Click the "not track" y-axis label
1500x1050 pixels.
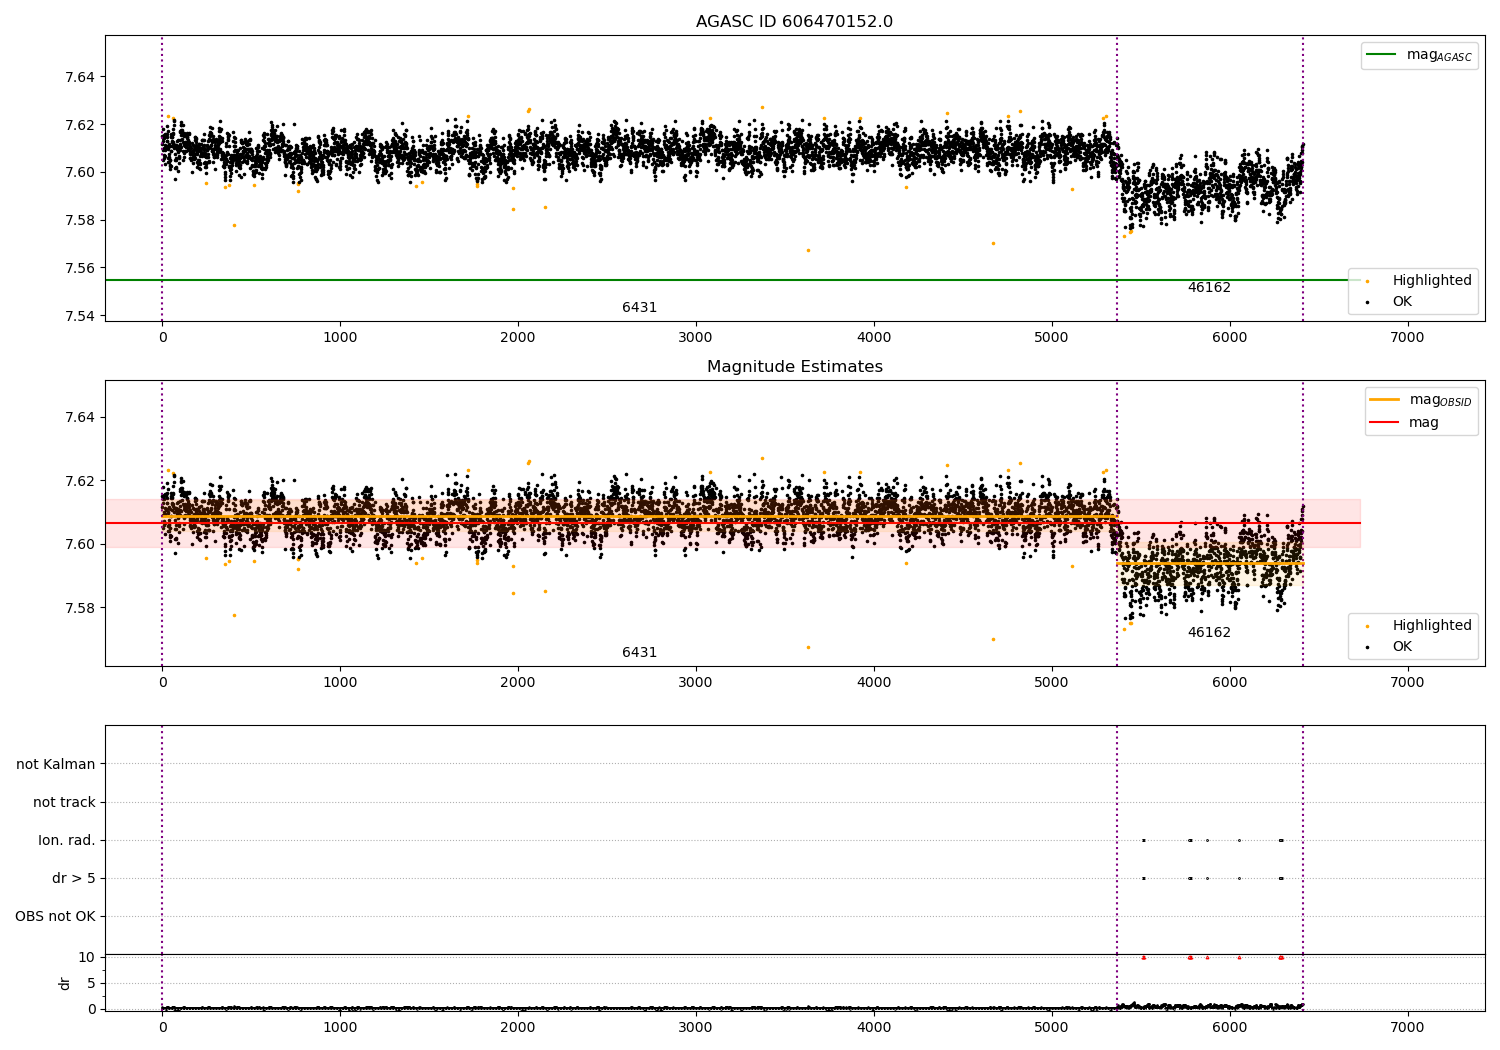click(x=64, y=802)
